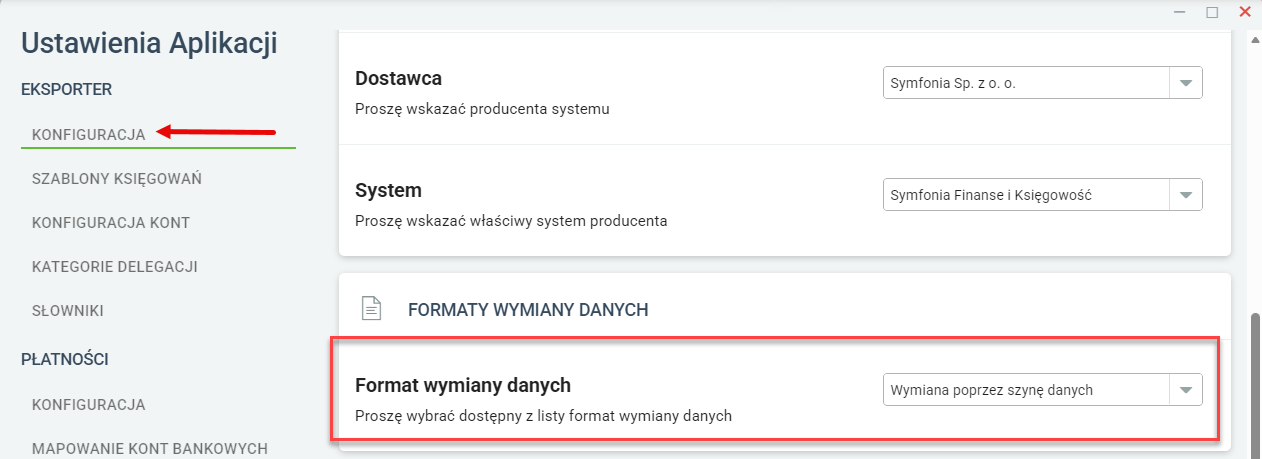Expand the System dropdown arrow
Image resolution: width=1262 pixels, height=459 pixels.
click(1186, 195)
